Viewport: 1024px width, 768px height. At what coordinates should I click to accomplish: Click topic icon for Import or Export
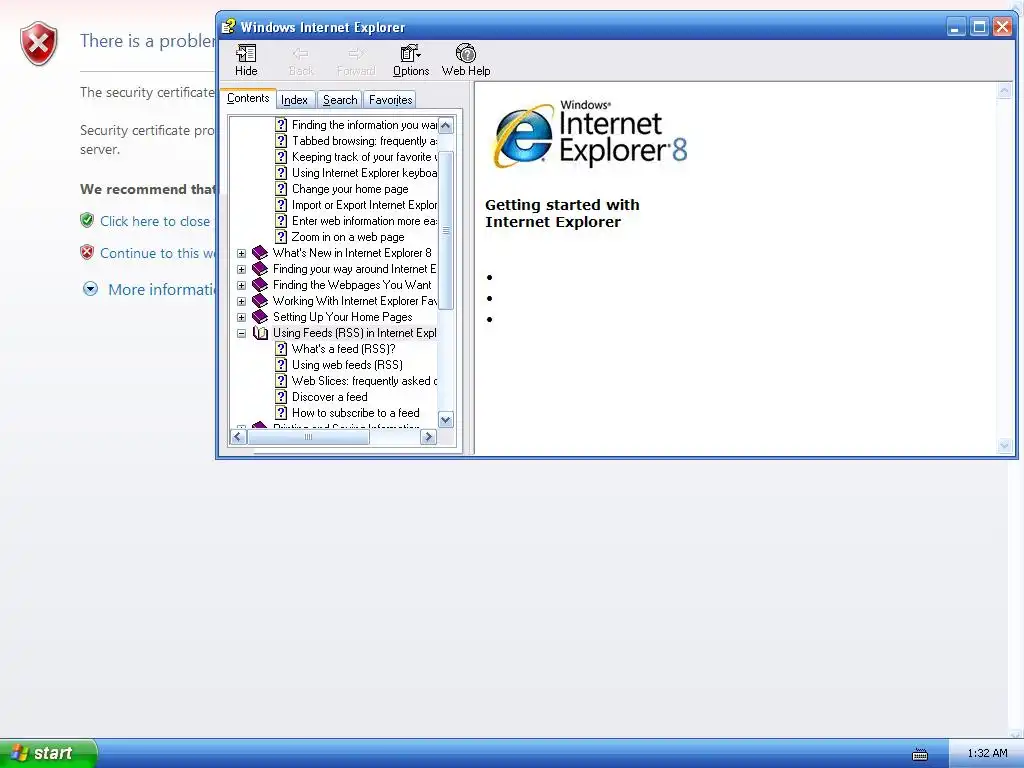click(x=281, y=205)
